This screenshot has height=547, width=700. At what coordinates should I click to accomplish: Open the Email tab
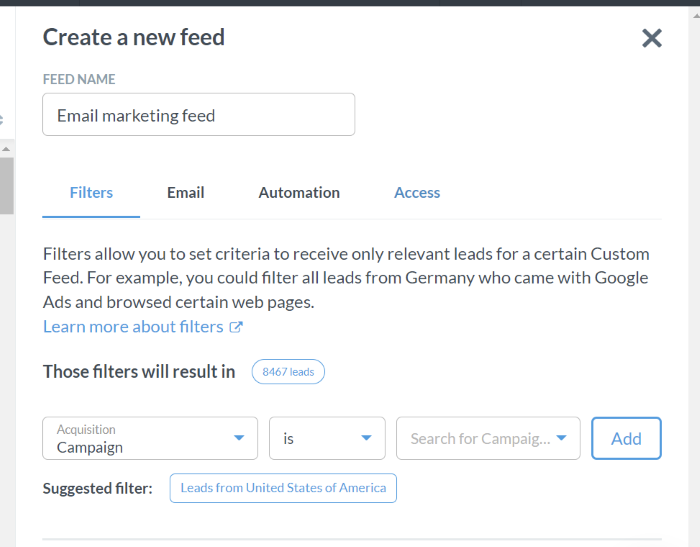click(185, 193)
